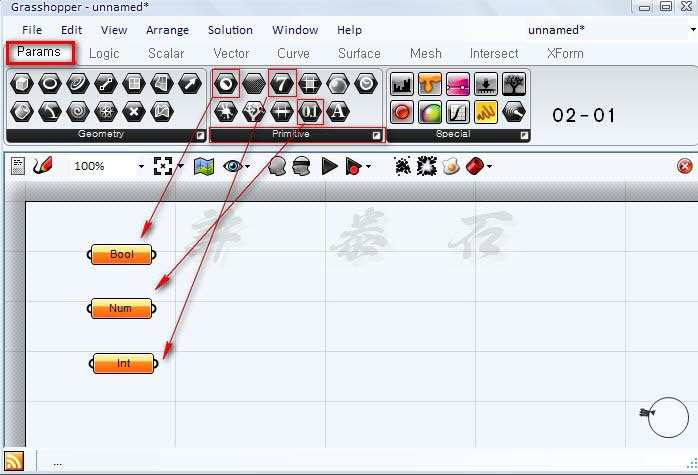Click the black play solver button
The image size is (698, 475).
[x=329, y=166]
